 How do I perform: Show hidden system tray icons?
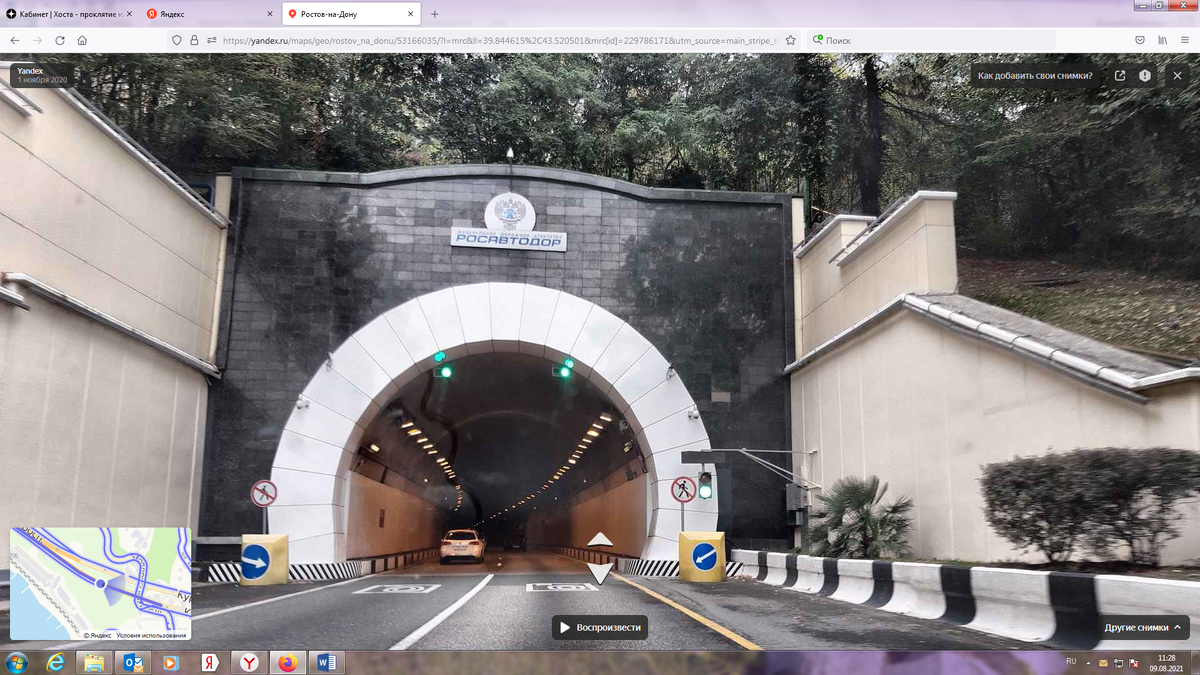pos(1089,663)
